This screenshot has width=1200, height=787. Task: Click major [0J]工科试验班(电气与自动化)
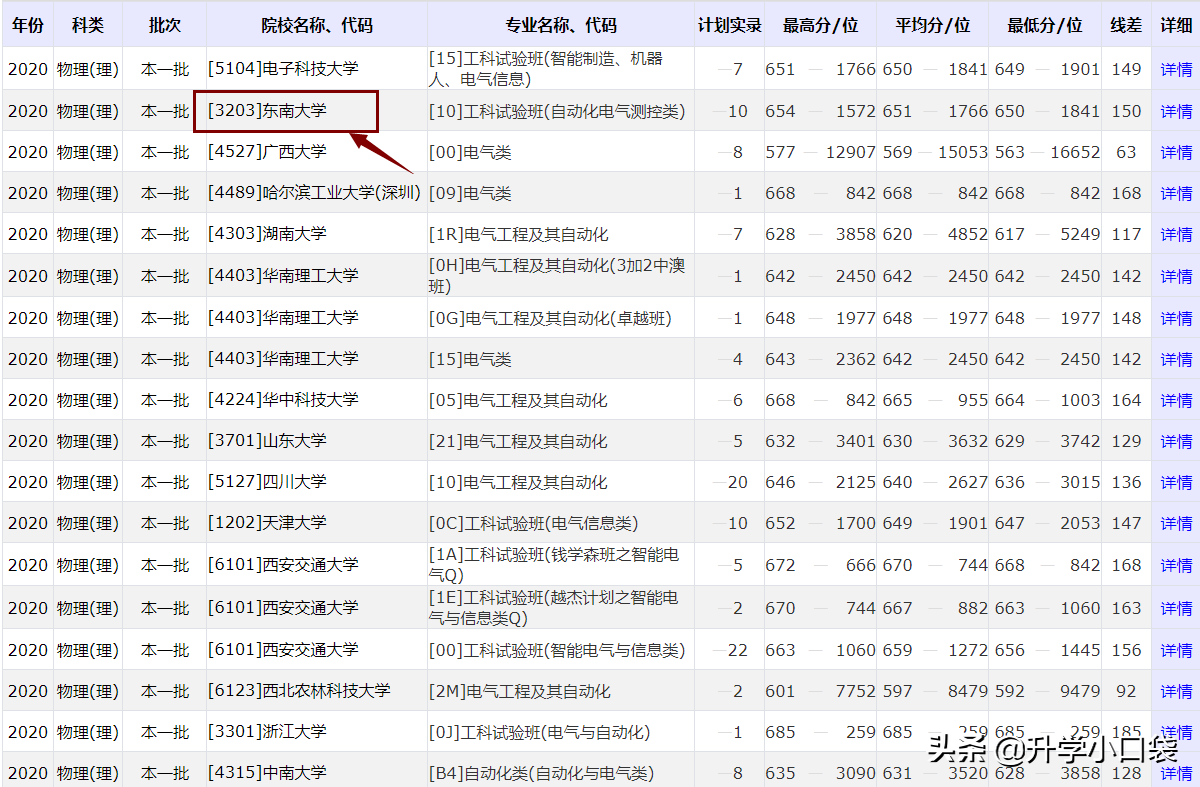pyautogui.click(x=539, y=732)
